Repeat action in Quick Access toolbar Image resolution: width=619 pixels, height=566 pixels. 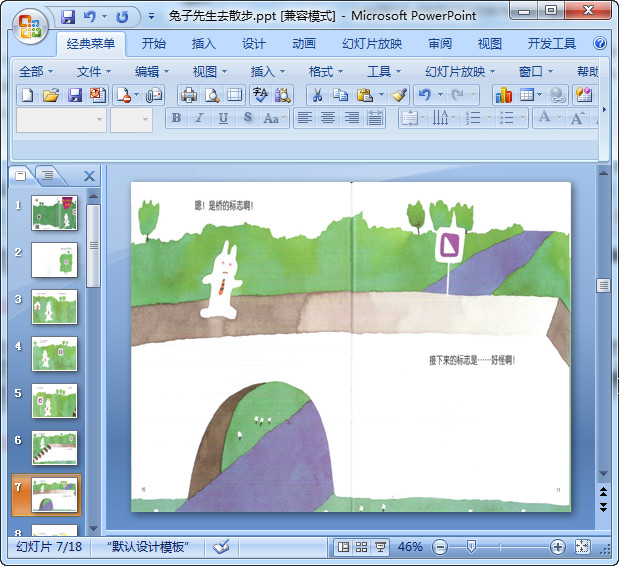[122, 17]
